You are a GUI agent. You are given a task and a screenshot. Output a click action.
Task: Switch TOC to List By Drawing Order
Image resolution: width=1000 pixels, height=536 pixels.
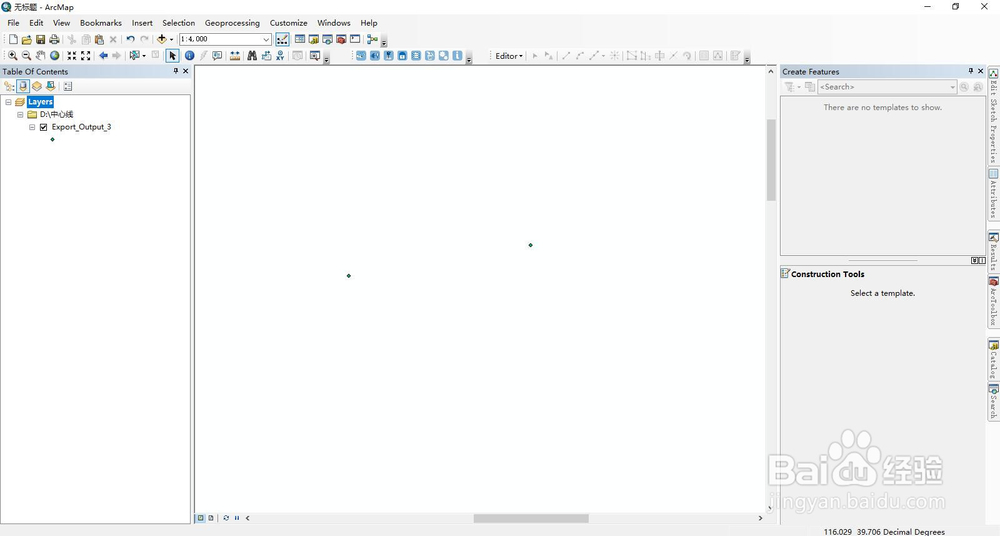9,86
